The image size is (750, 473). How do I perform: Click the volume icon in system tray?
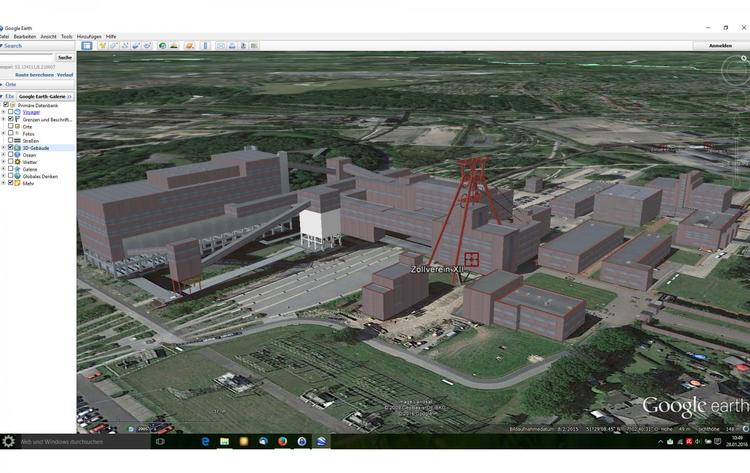(698, 441)
